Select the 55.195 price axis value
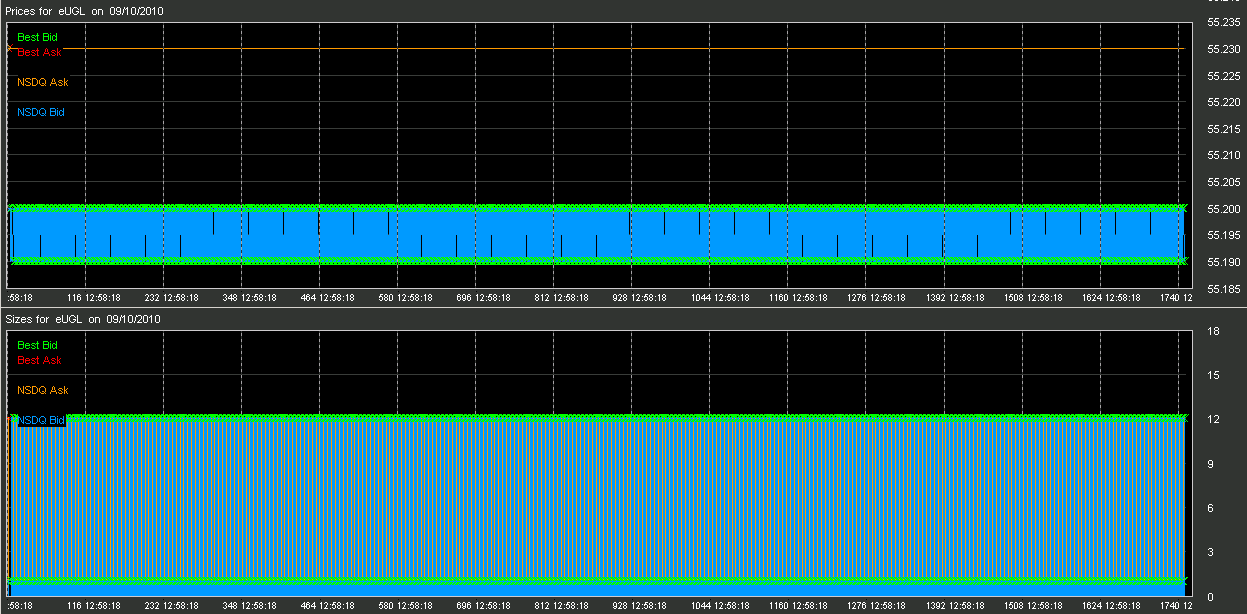 [1224, 235]
